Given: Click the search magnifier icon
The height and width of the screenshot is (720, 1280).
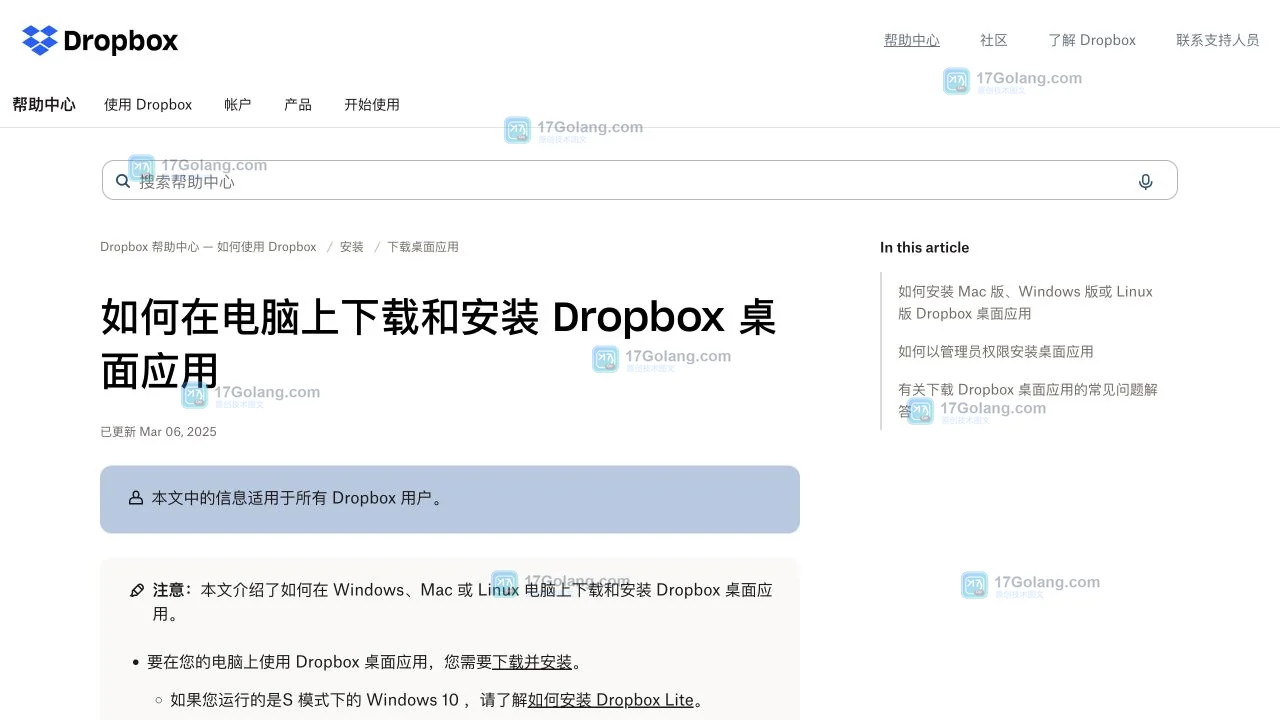Looking at the screenshot, I should [x=123, y=181].
